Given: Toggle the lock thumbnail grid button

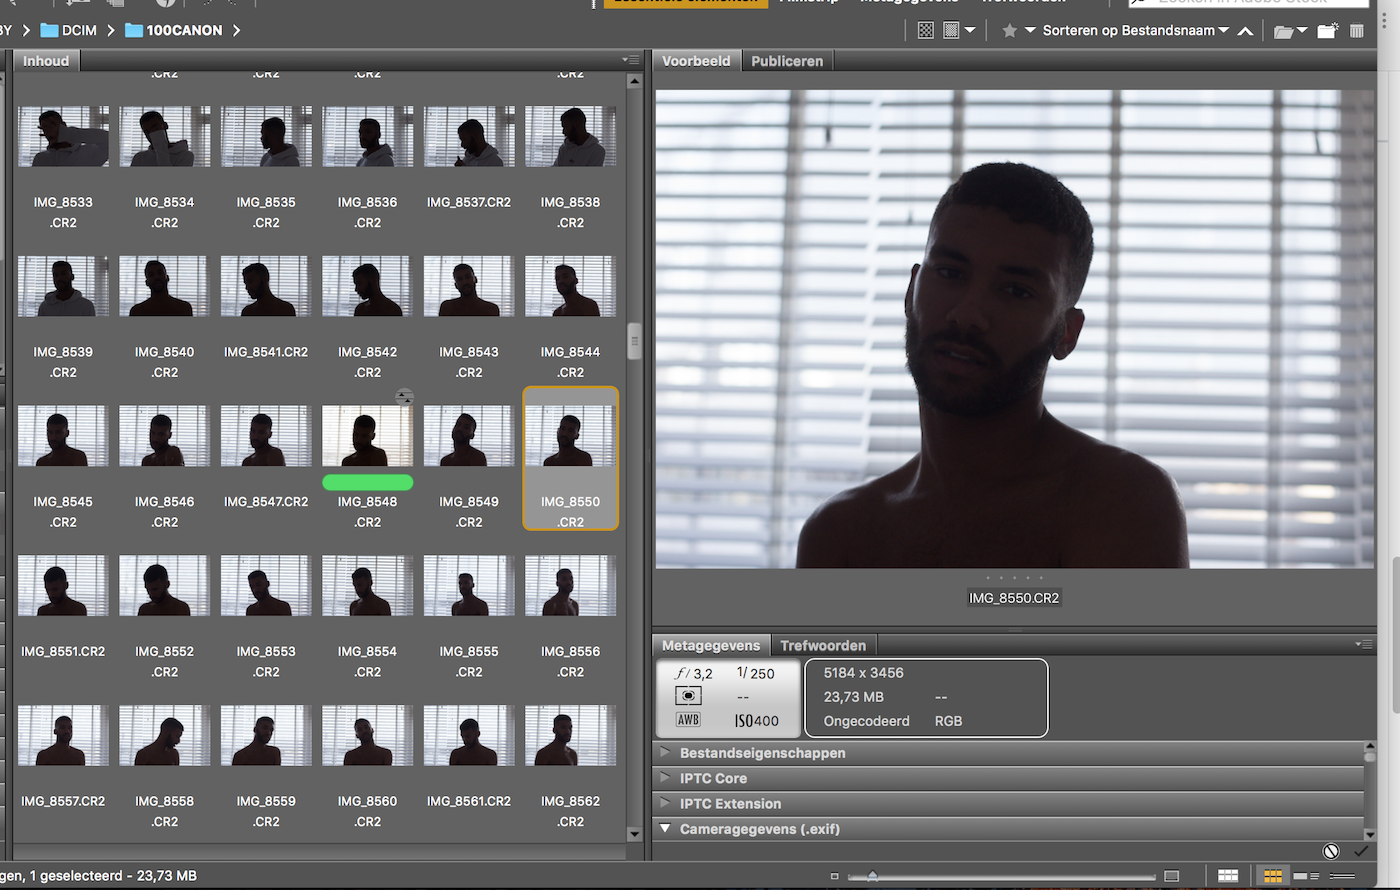Looking at the screenshot, I should (1228, 876).
